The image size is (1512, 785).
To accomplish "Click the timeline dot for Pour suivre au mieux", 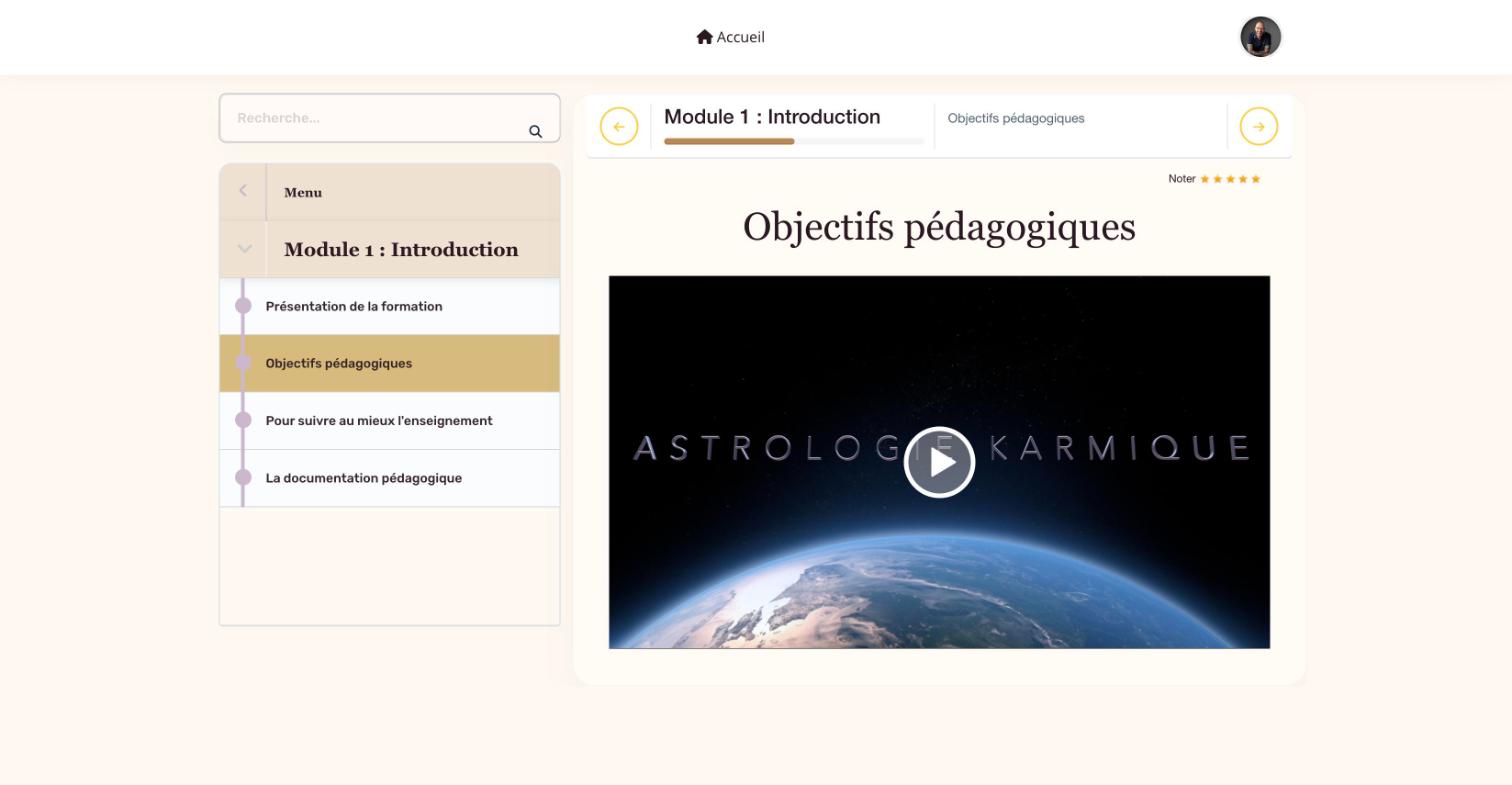I will point(243,420).
